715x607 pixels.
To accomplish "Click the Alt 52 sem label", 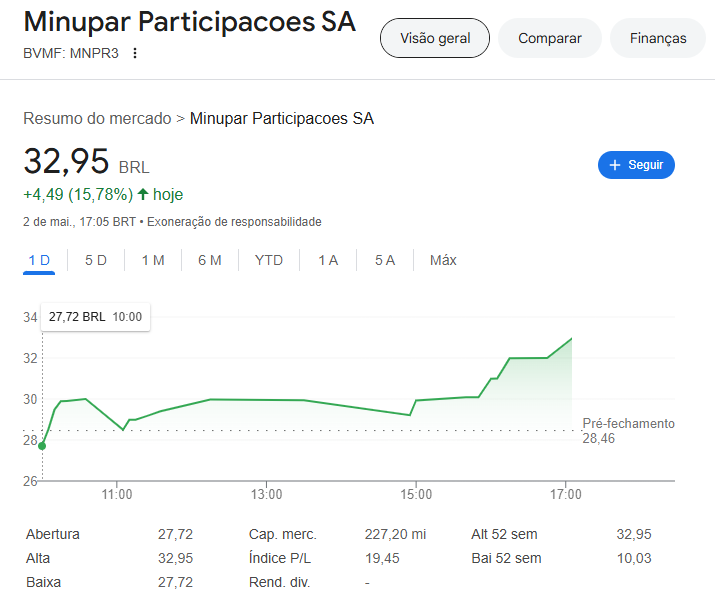I will click(x=504, y=534).
